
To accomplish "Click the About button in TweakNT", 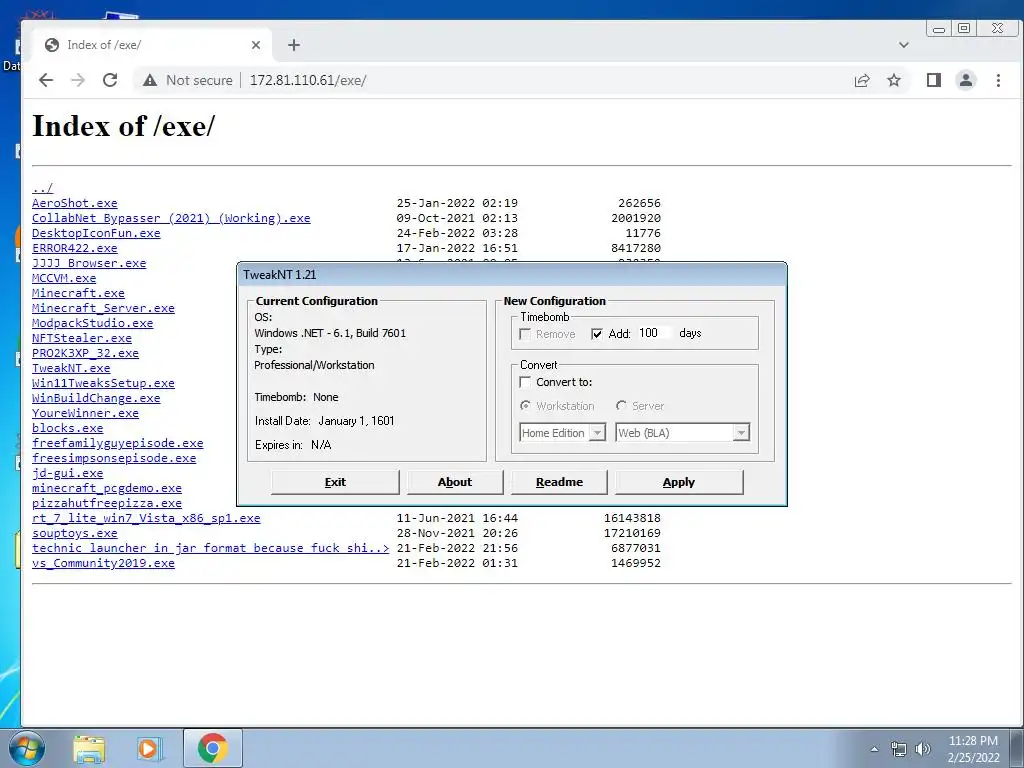I will (x=455, y=482).
